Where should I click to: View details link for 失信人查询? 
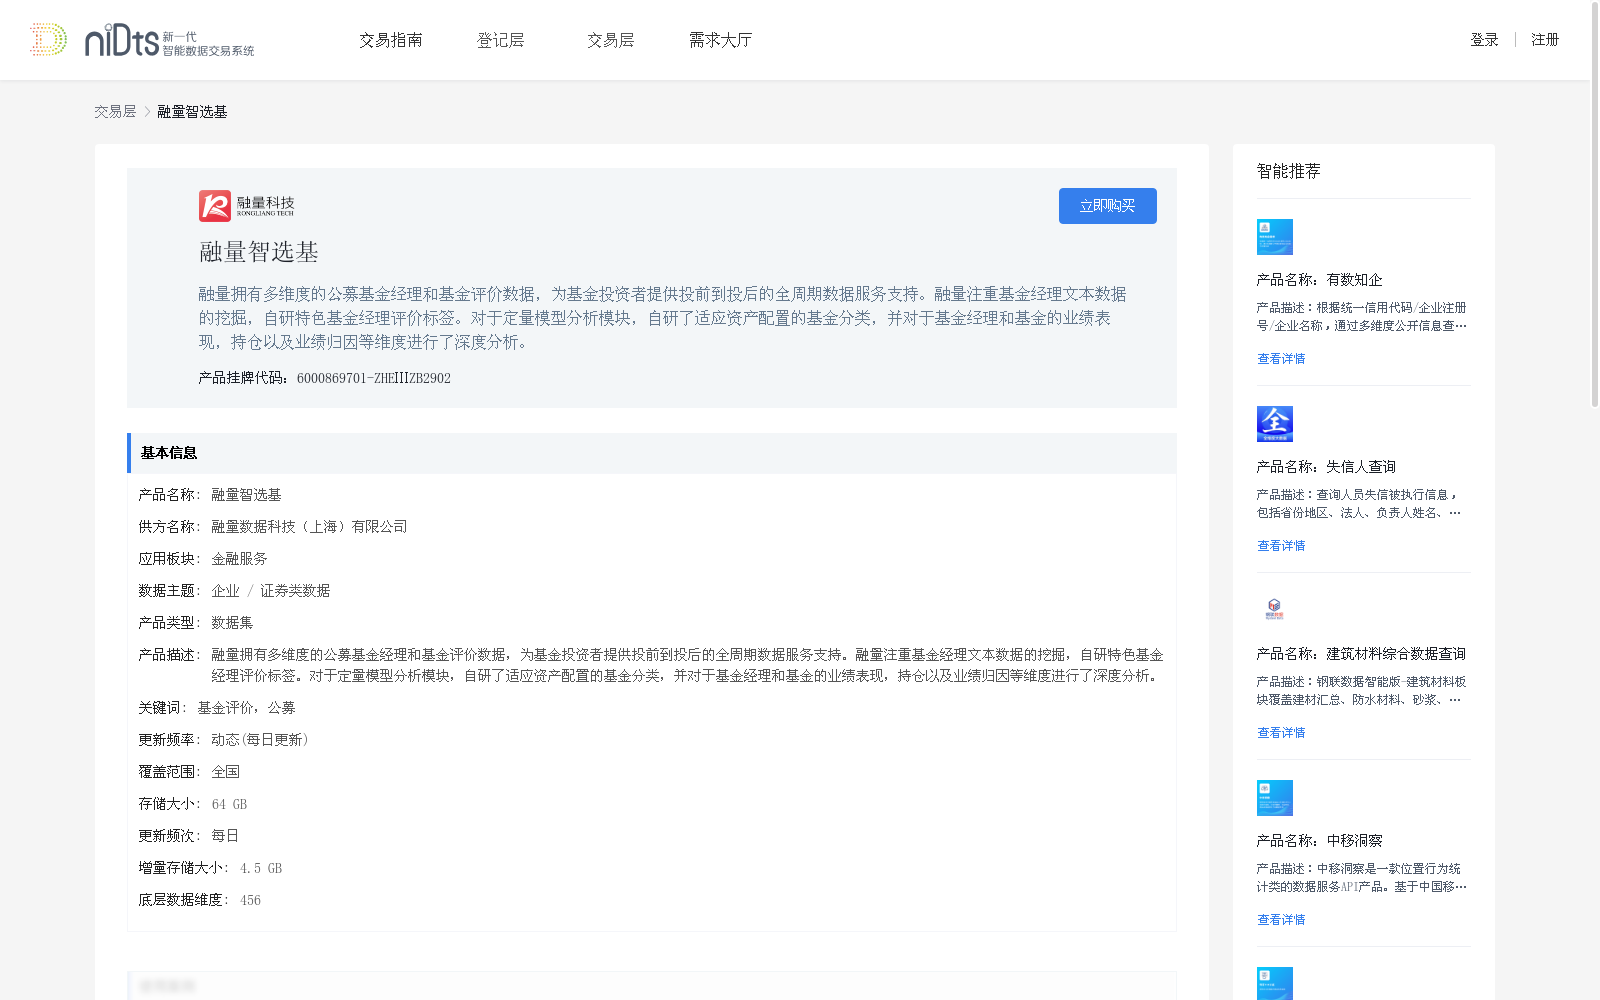pos(1281,546)
